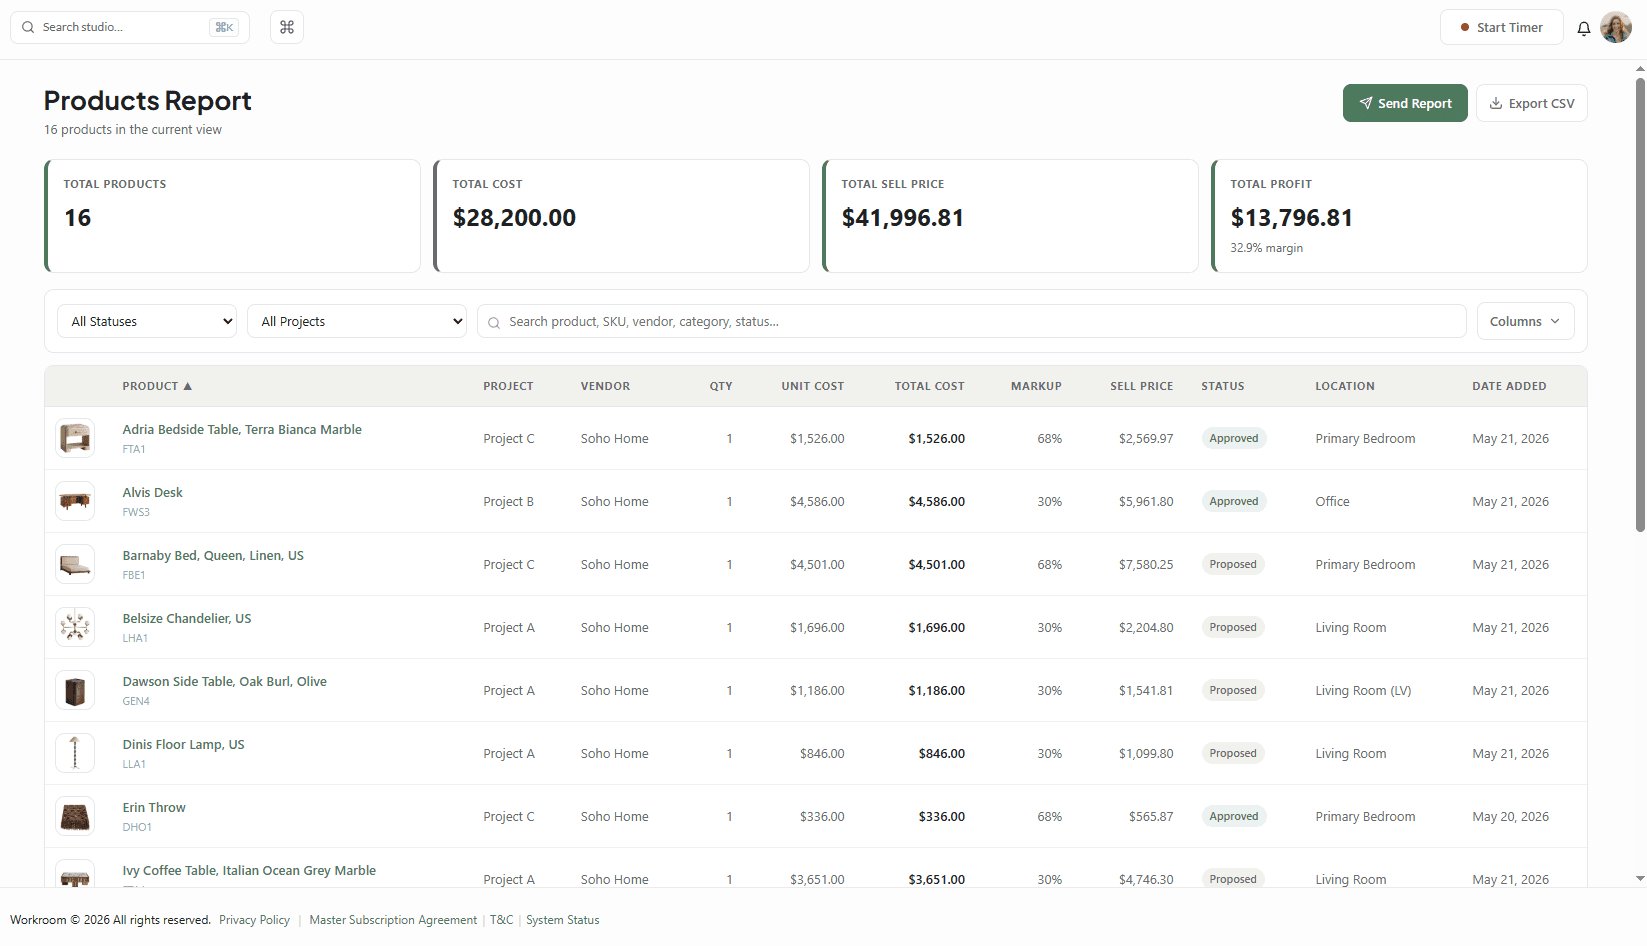Open the All Projects dropdown
The height and width of the screenshot is (946, 1647).
[357, 321]
